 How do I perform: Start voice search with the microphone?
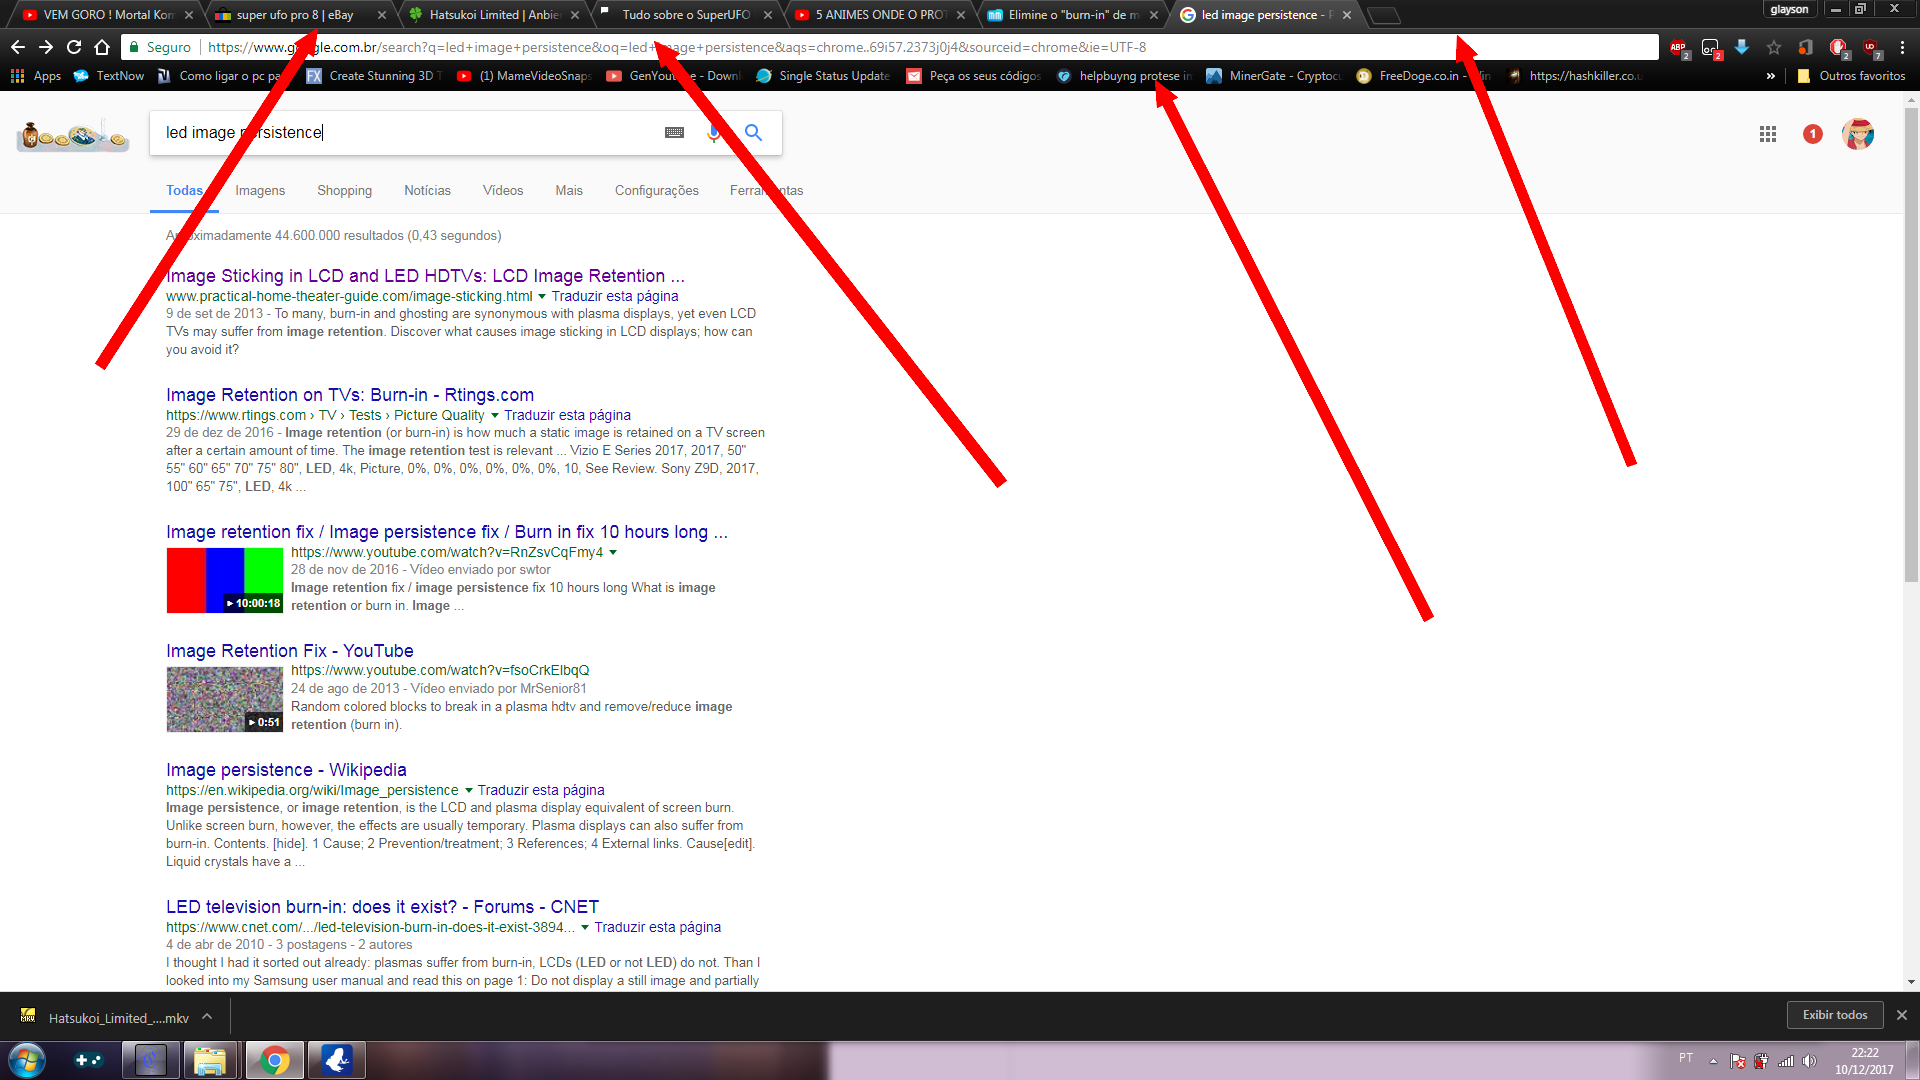click(x=714, y=133)
